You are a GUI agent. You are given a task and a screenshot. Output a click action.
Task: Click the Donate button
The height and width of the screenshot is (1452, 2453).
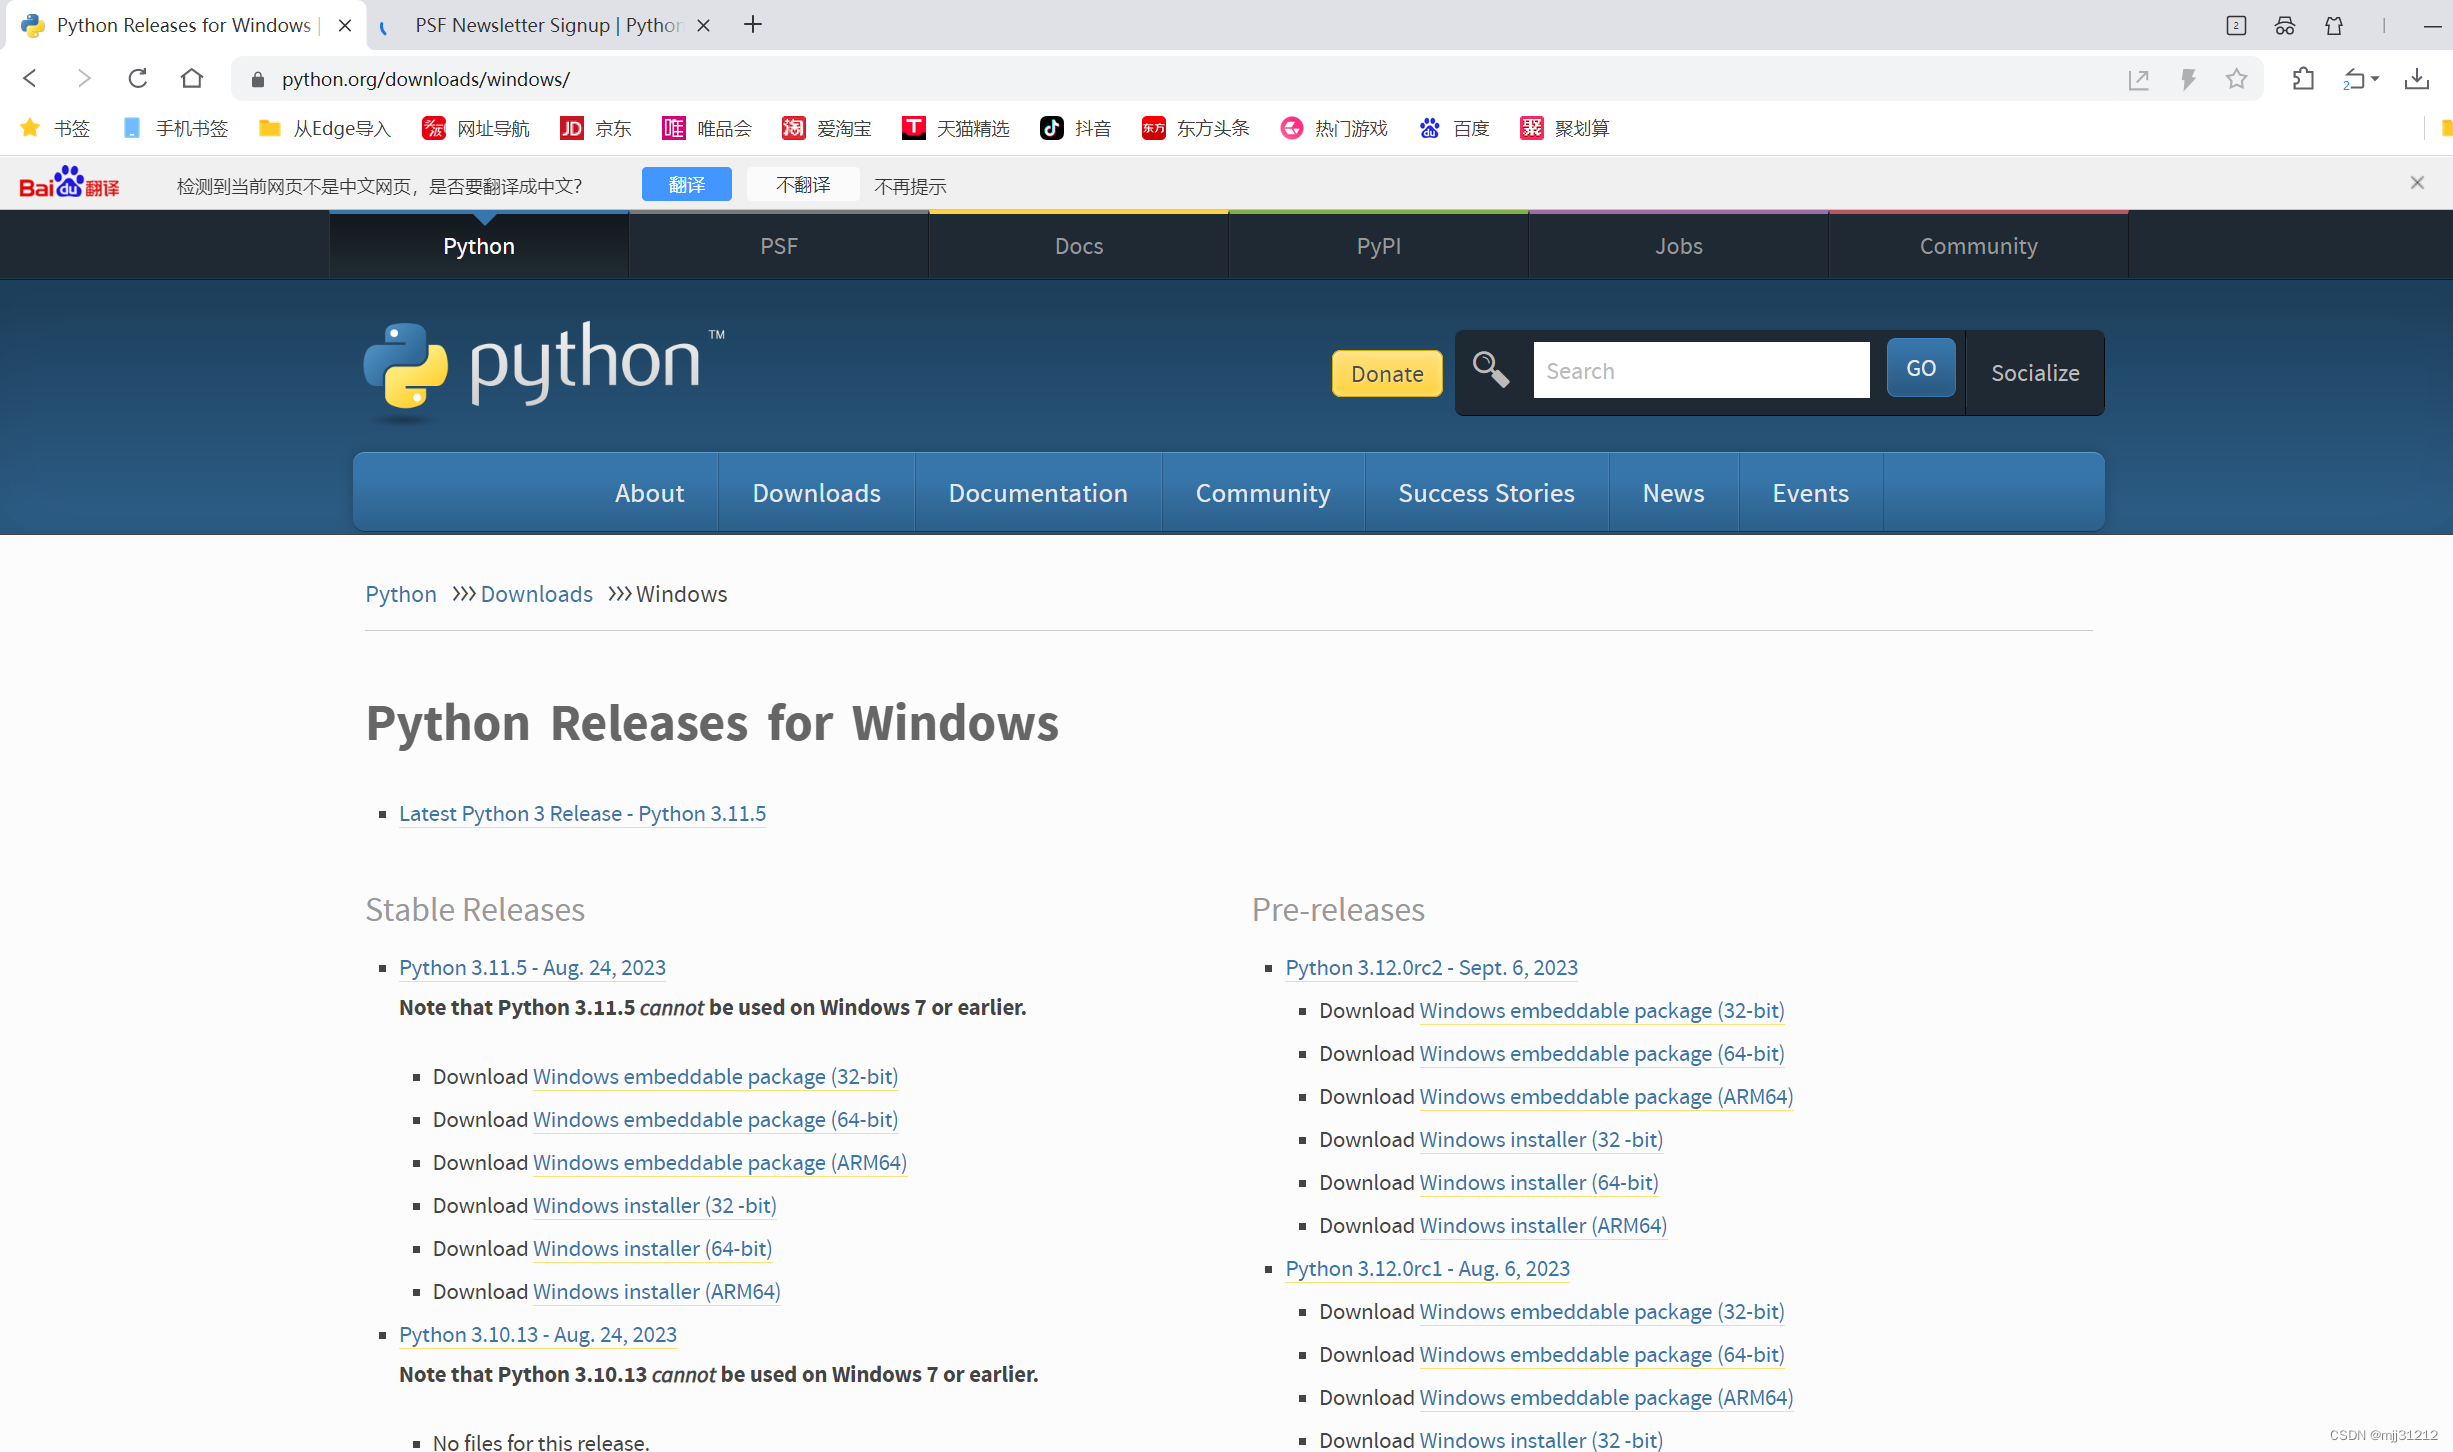(x=1386, y=374)
